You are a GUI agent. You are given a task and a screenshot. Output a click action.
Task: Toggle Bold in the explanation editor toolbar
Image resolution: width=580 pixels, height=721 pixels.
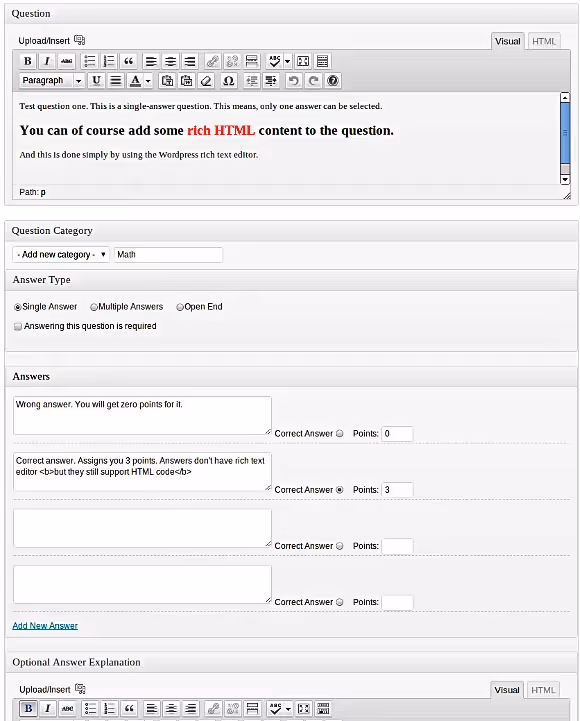click(x=29, y=709)
